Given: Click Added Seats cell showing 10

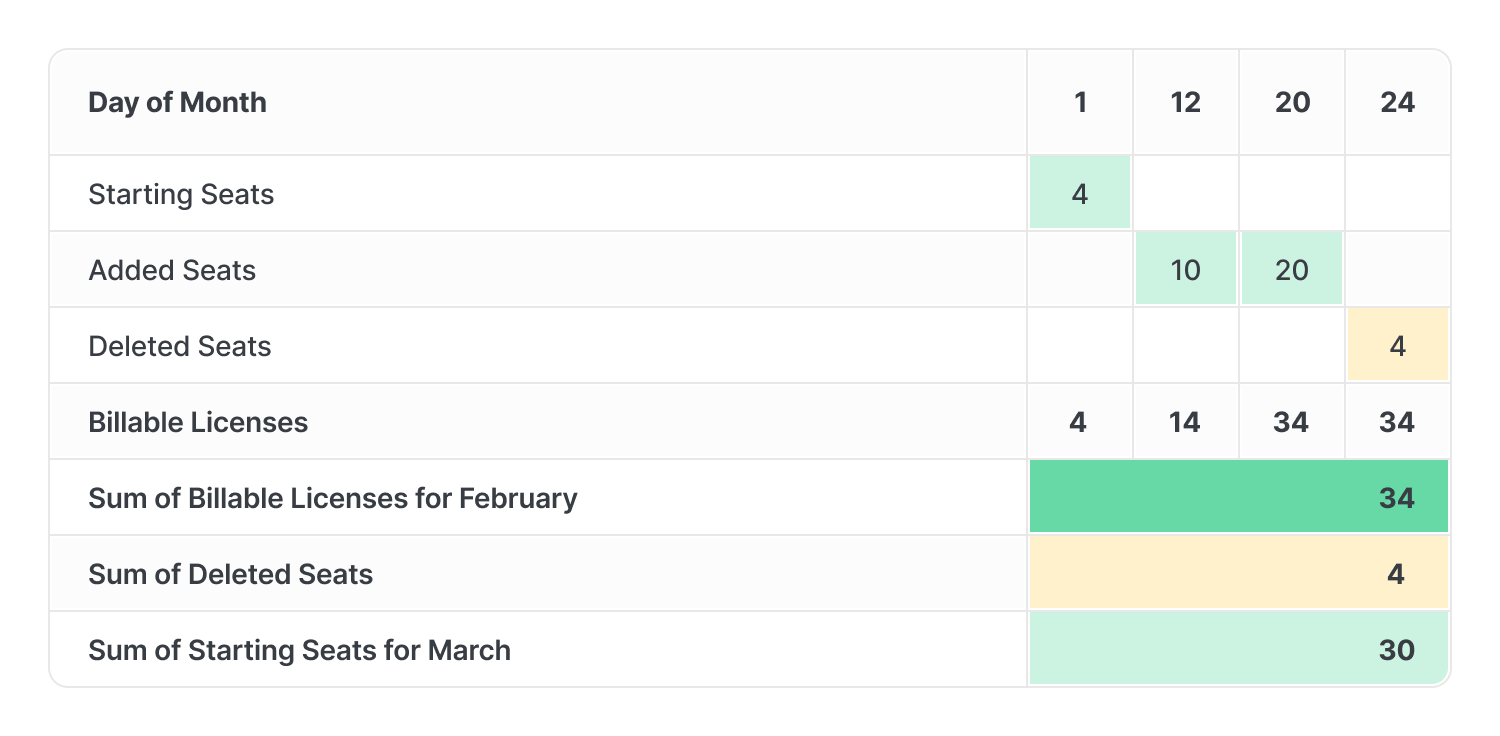Looking at the screenshot, I should 1186,269.
